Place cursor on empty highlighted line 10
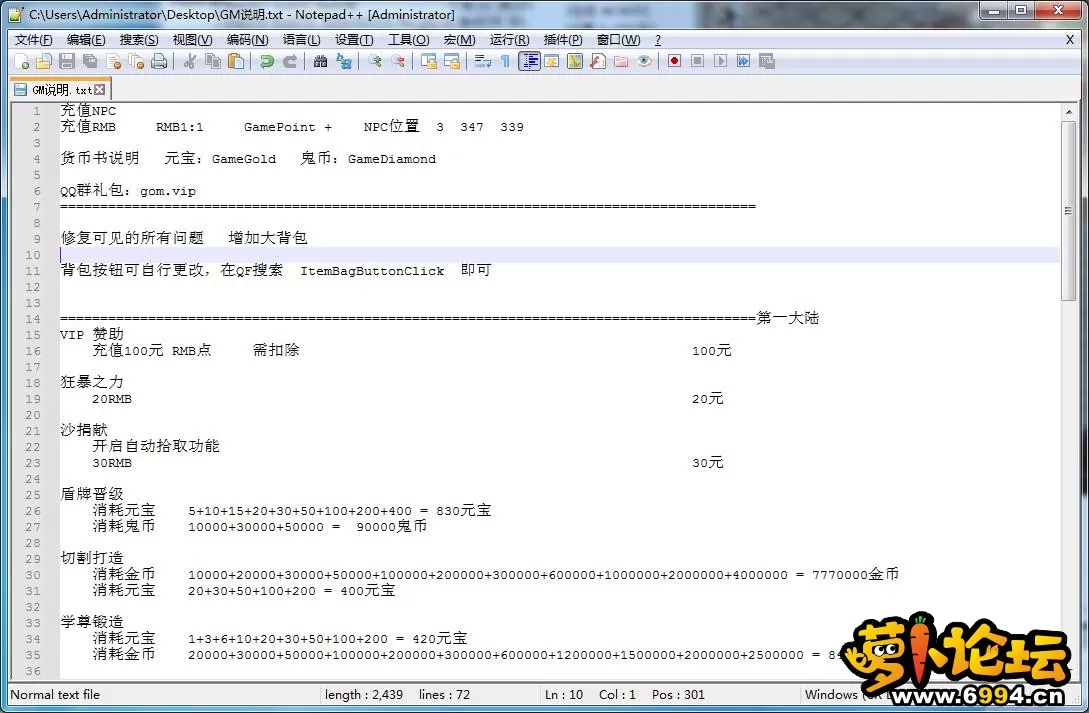This screenshot has width=1089, height=713. (x=559, y=255)
